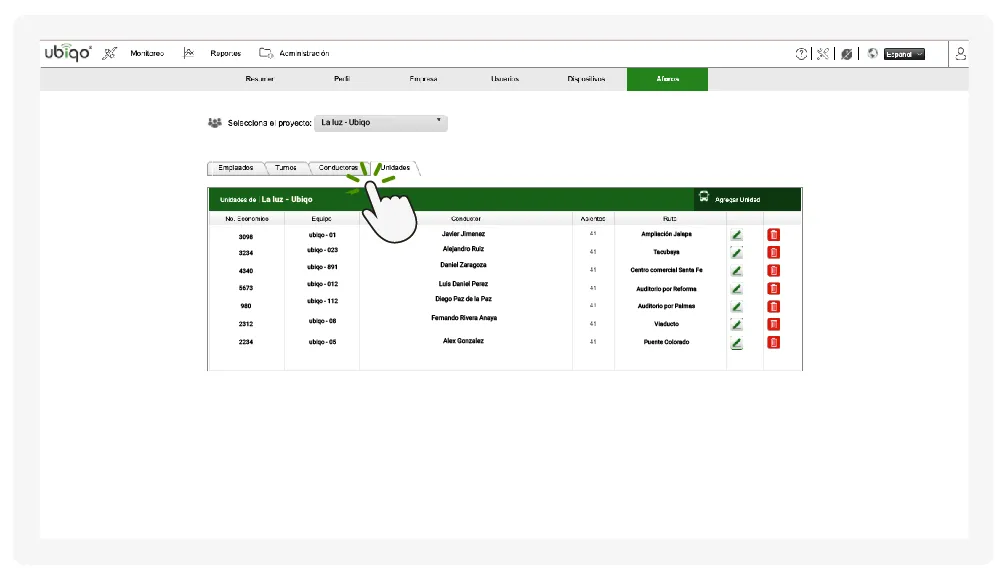The width and height of the screenshot is (1007, 579).
Task: Select the Unidades sub-tab
Action: click(396, 168)
